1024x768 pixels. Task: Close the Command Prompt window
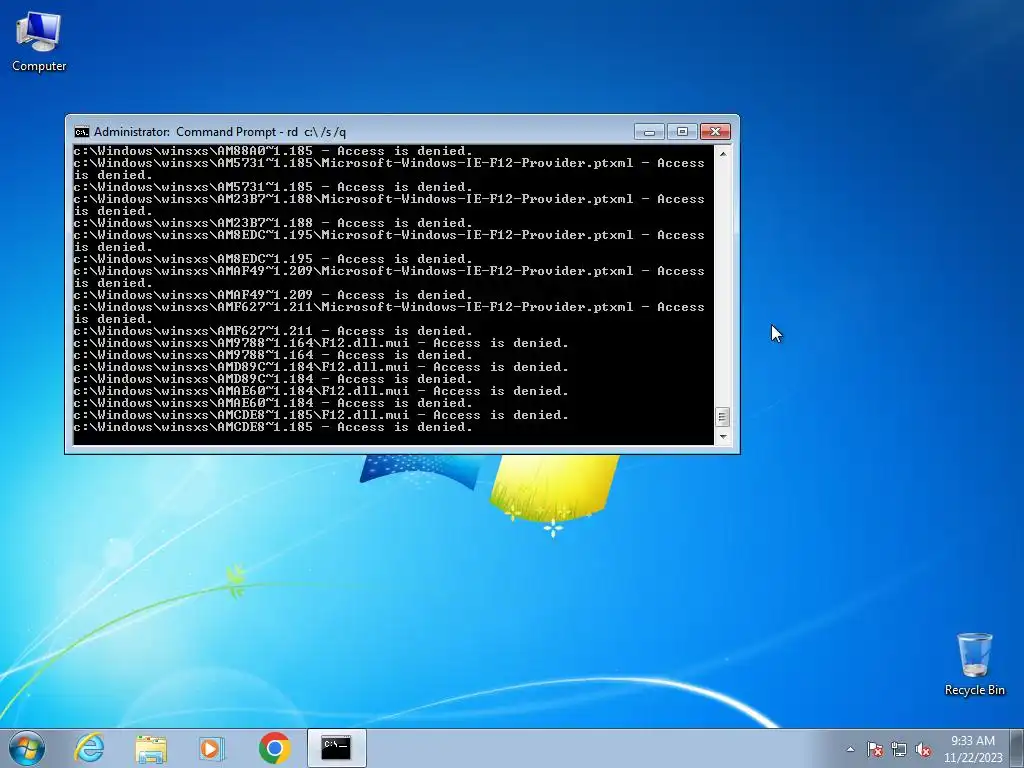point(715,132)
